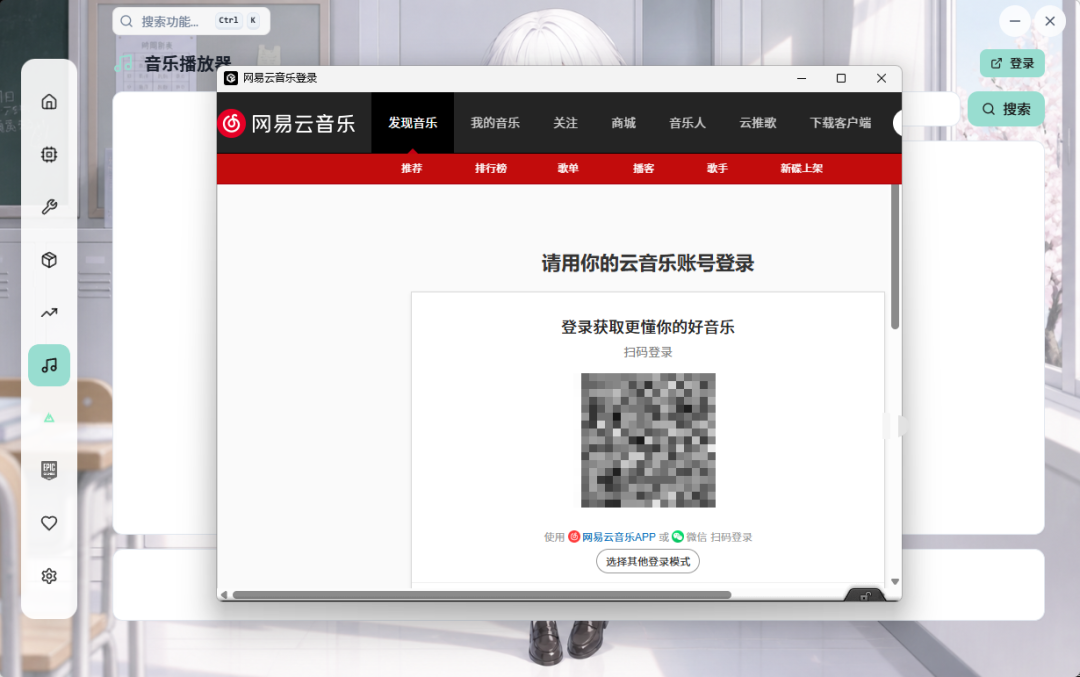Screen dimensions: 1080x677
Task: Select 歌手 in red sub-navigation
Action: pyautogui.click(x=718, y=168)
